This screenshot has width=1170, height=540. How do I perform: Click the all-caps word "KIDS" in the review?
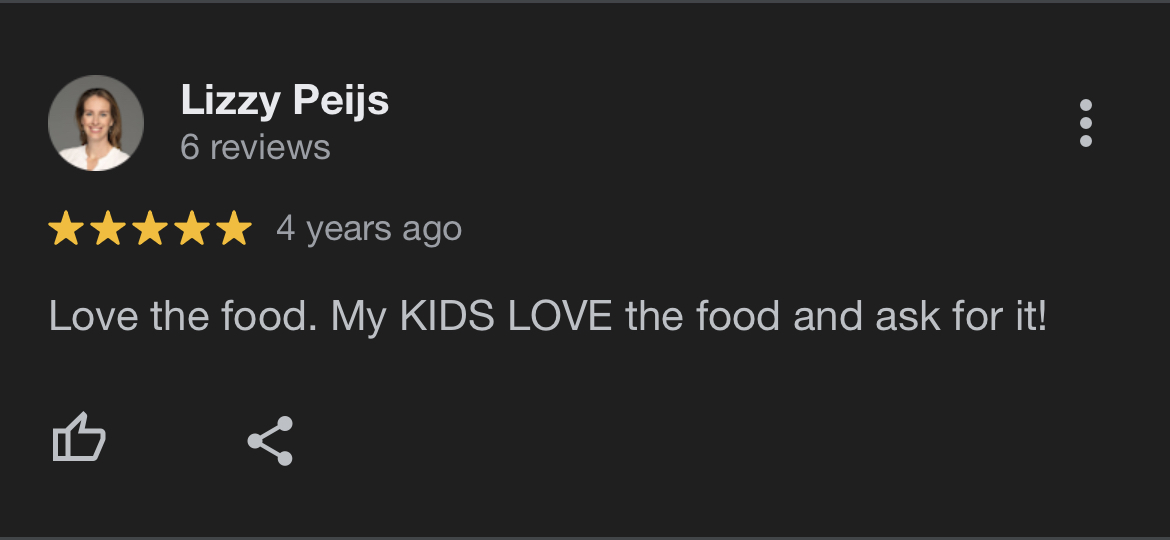pos(448,317)
